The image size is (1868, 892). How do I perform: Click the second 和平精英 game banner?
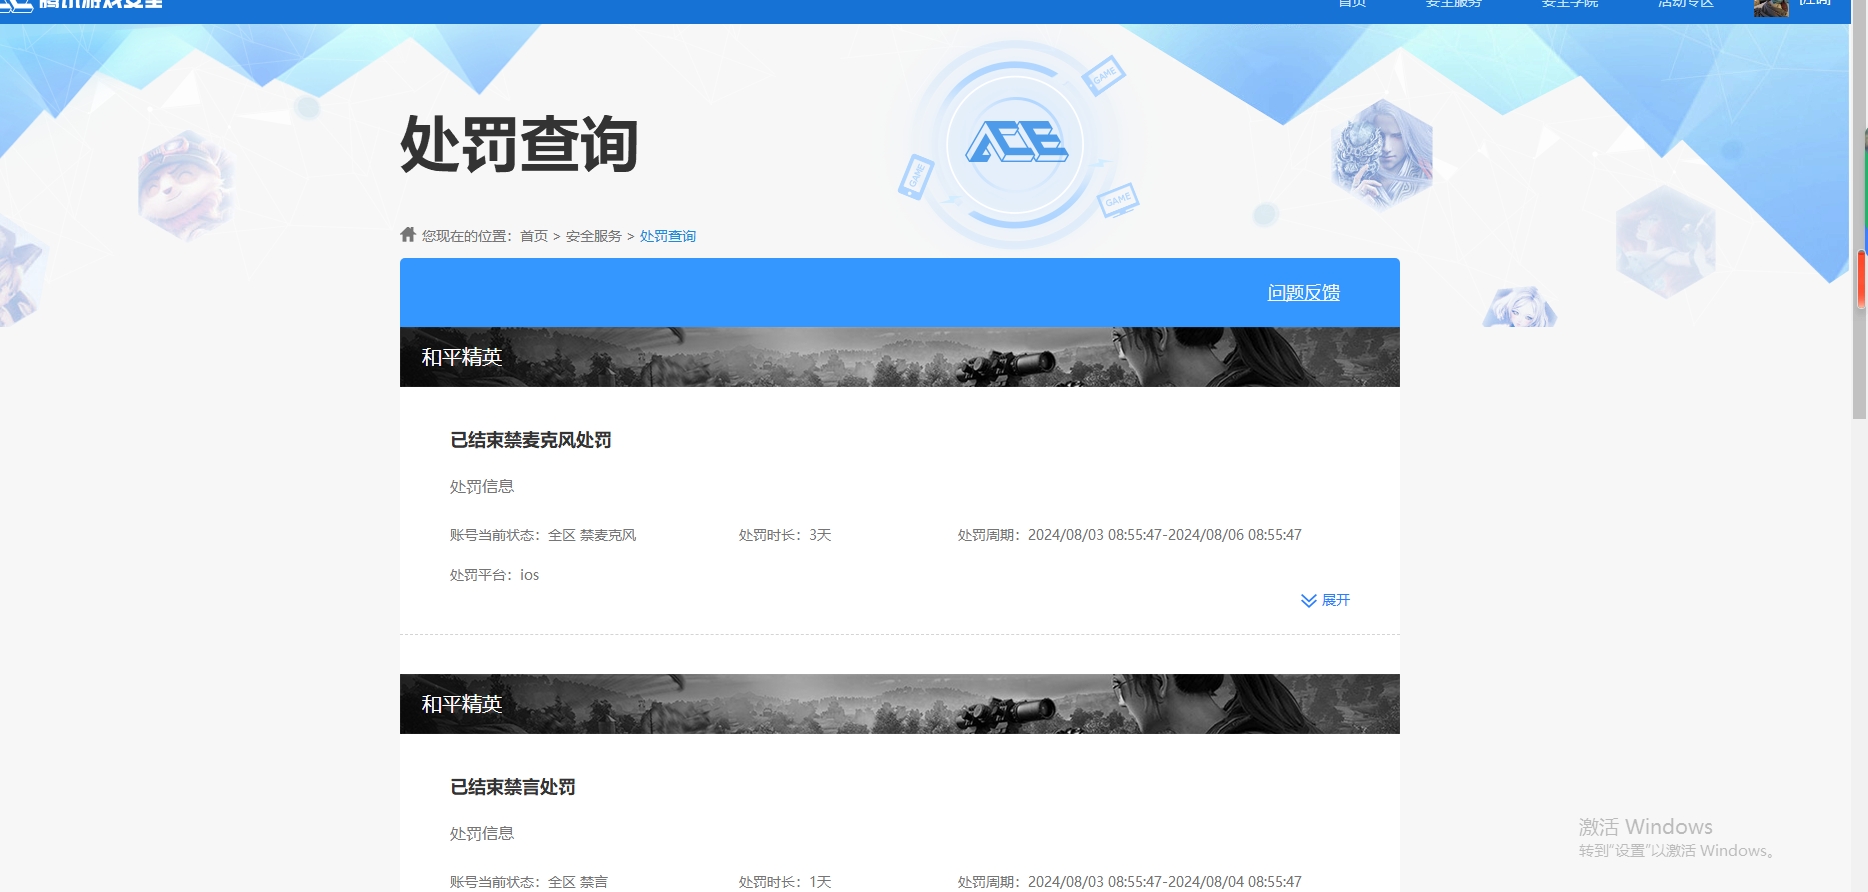(x=900, y=704)
